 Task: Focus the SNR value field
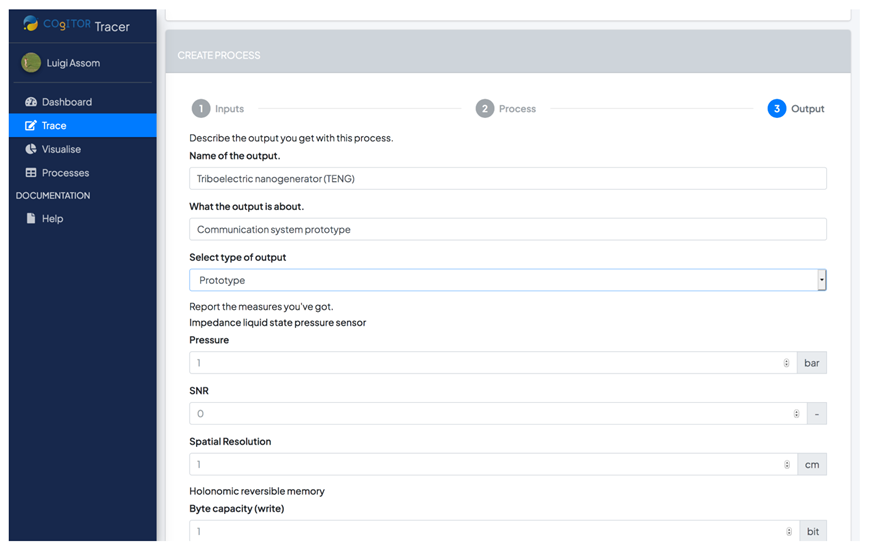(x=498, y=414)
